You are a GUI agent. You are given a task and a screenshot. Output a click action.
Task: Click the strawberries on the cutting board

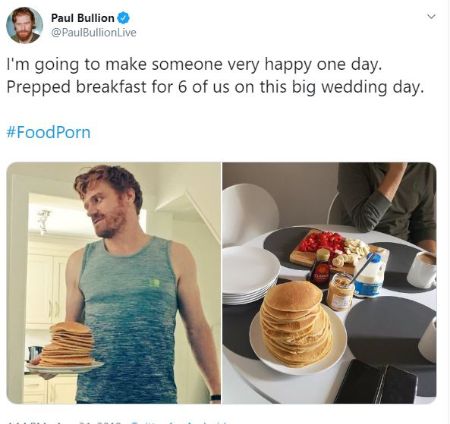[x=320, y=241]
